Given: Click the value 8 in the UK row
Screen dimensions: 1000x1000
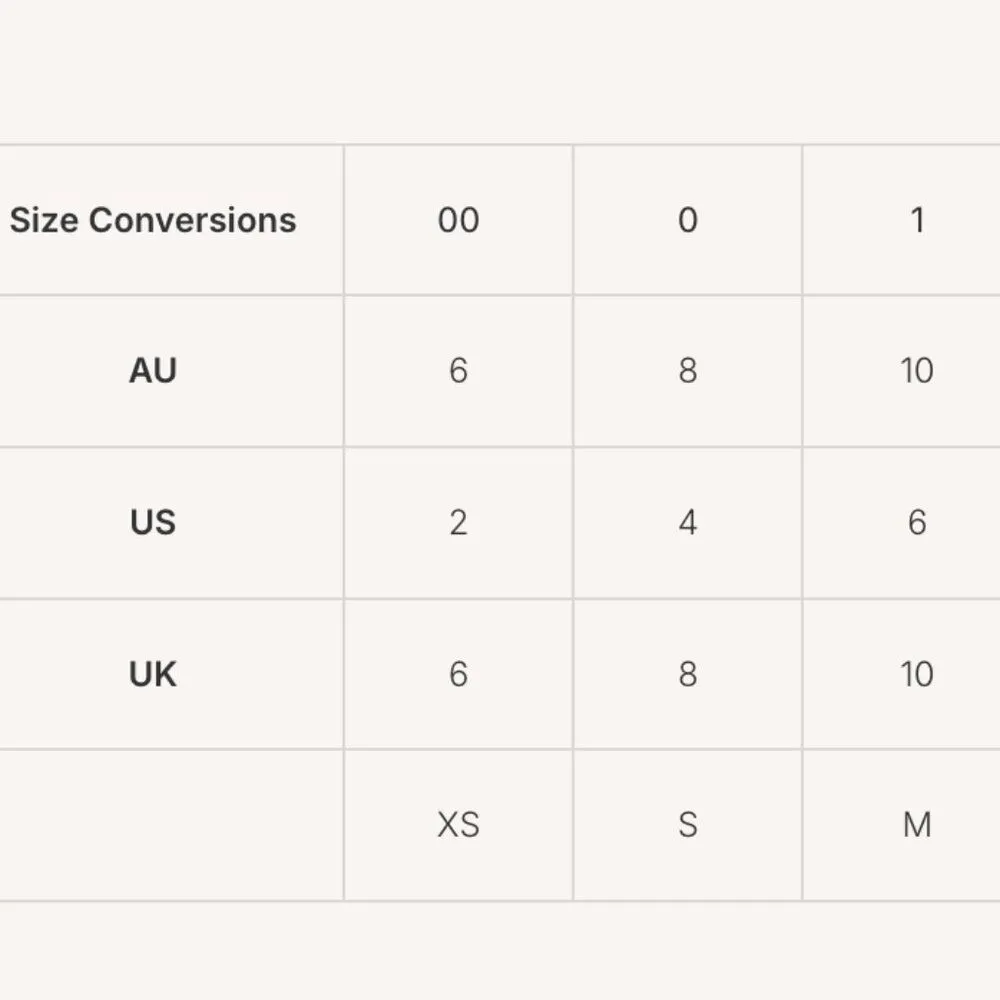Looking at the screenshot, I should [x=687, y=674].
